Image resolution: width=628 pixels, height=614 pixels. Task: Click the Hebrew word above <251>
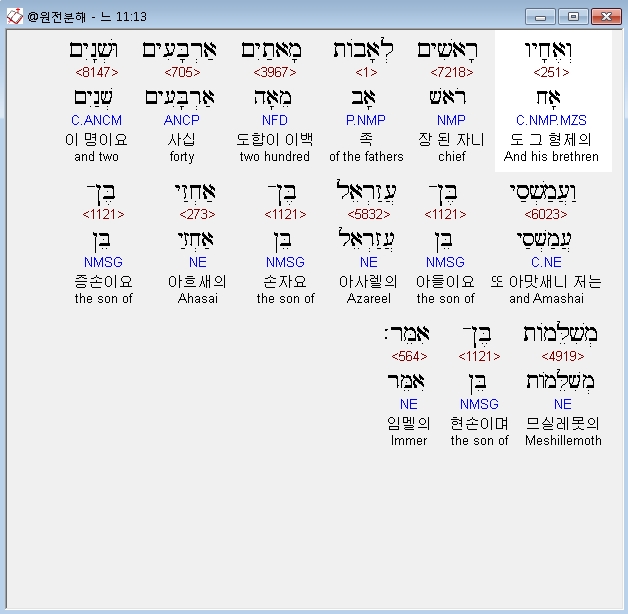tap(548, 50)
